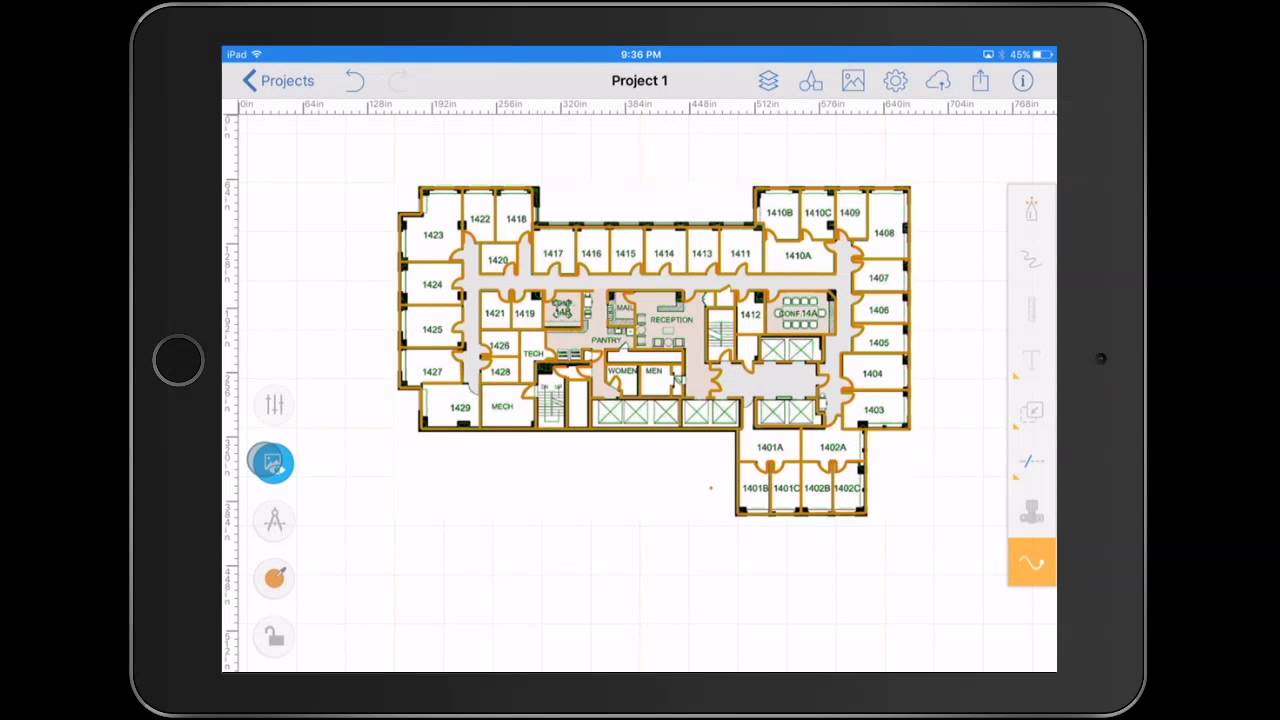This screenshot has height=720, width=1280.
Task: Select the stamp tool
Action: [x=1032, y=512]
